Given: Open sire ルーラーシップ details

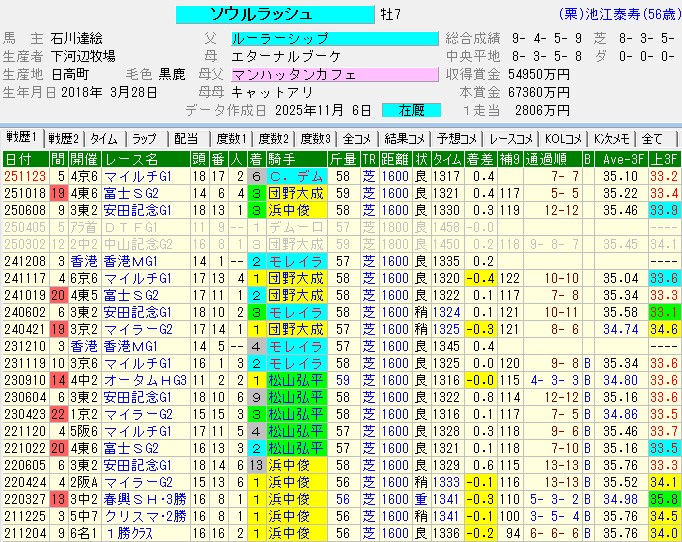Looking at the screenshot, I should [334, 39].
